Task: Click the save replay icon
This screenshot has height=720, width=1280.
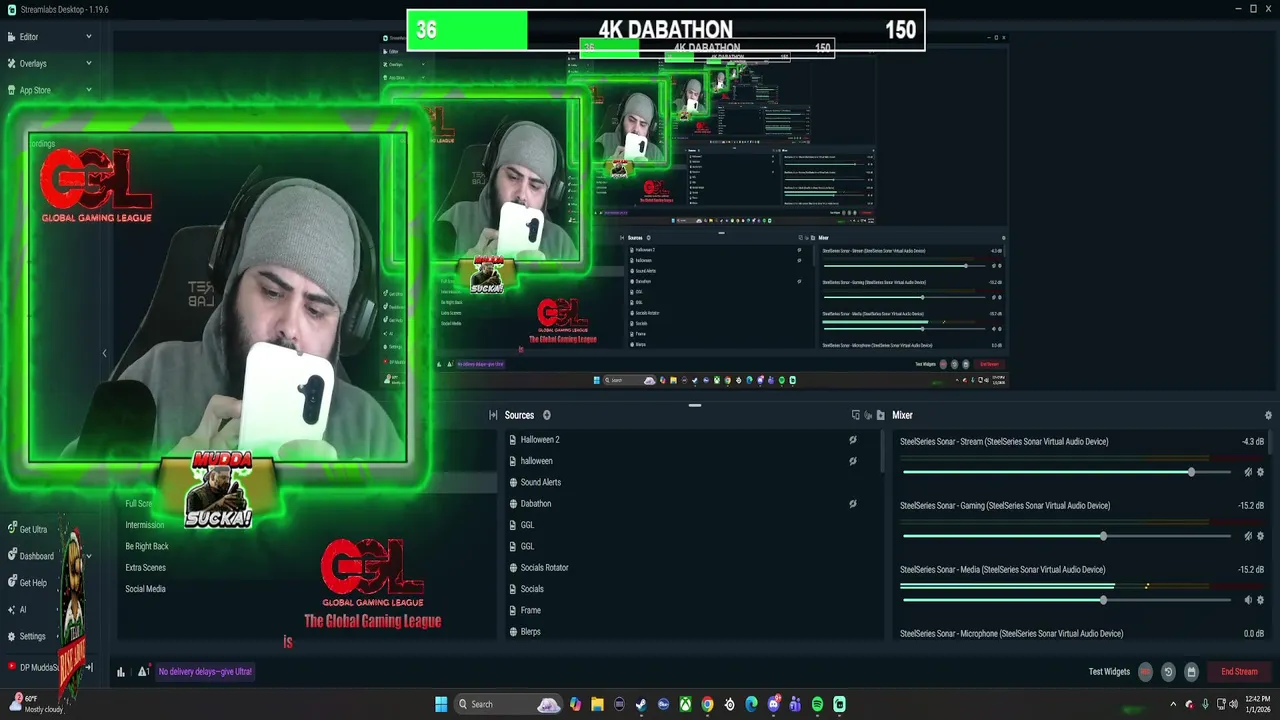Action: [x=1191, y=672]
